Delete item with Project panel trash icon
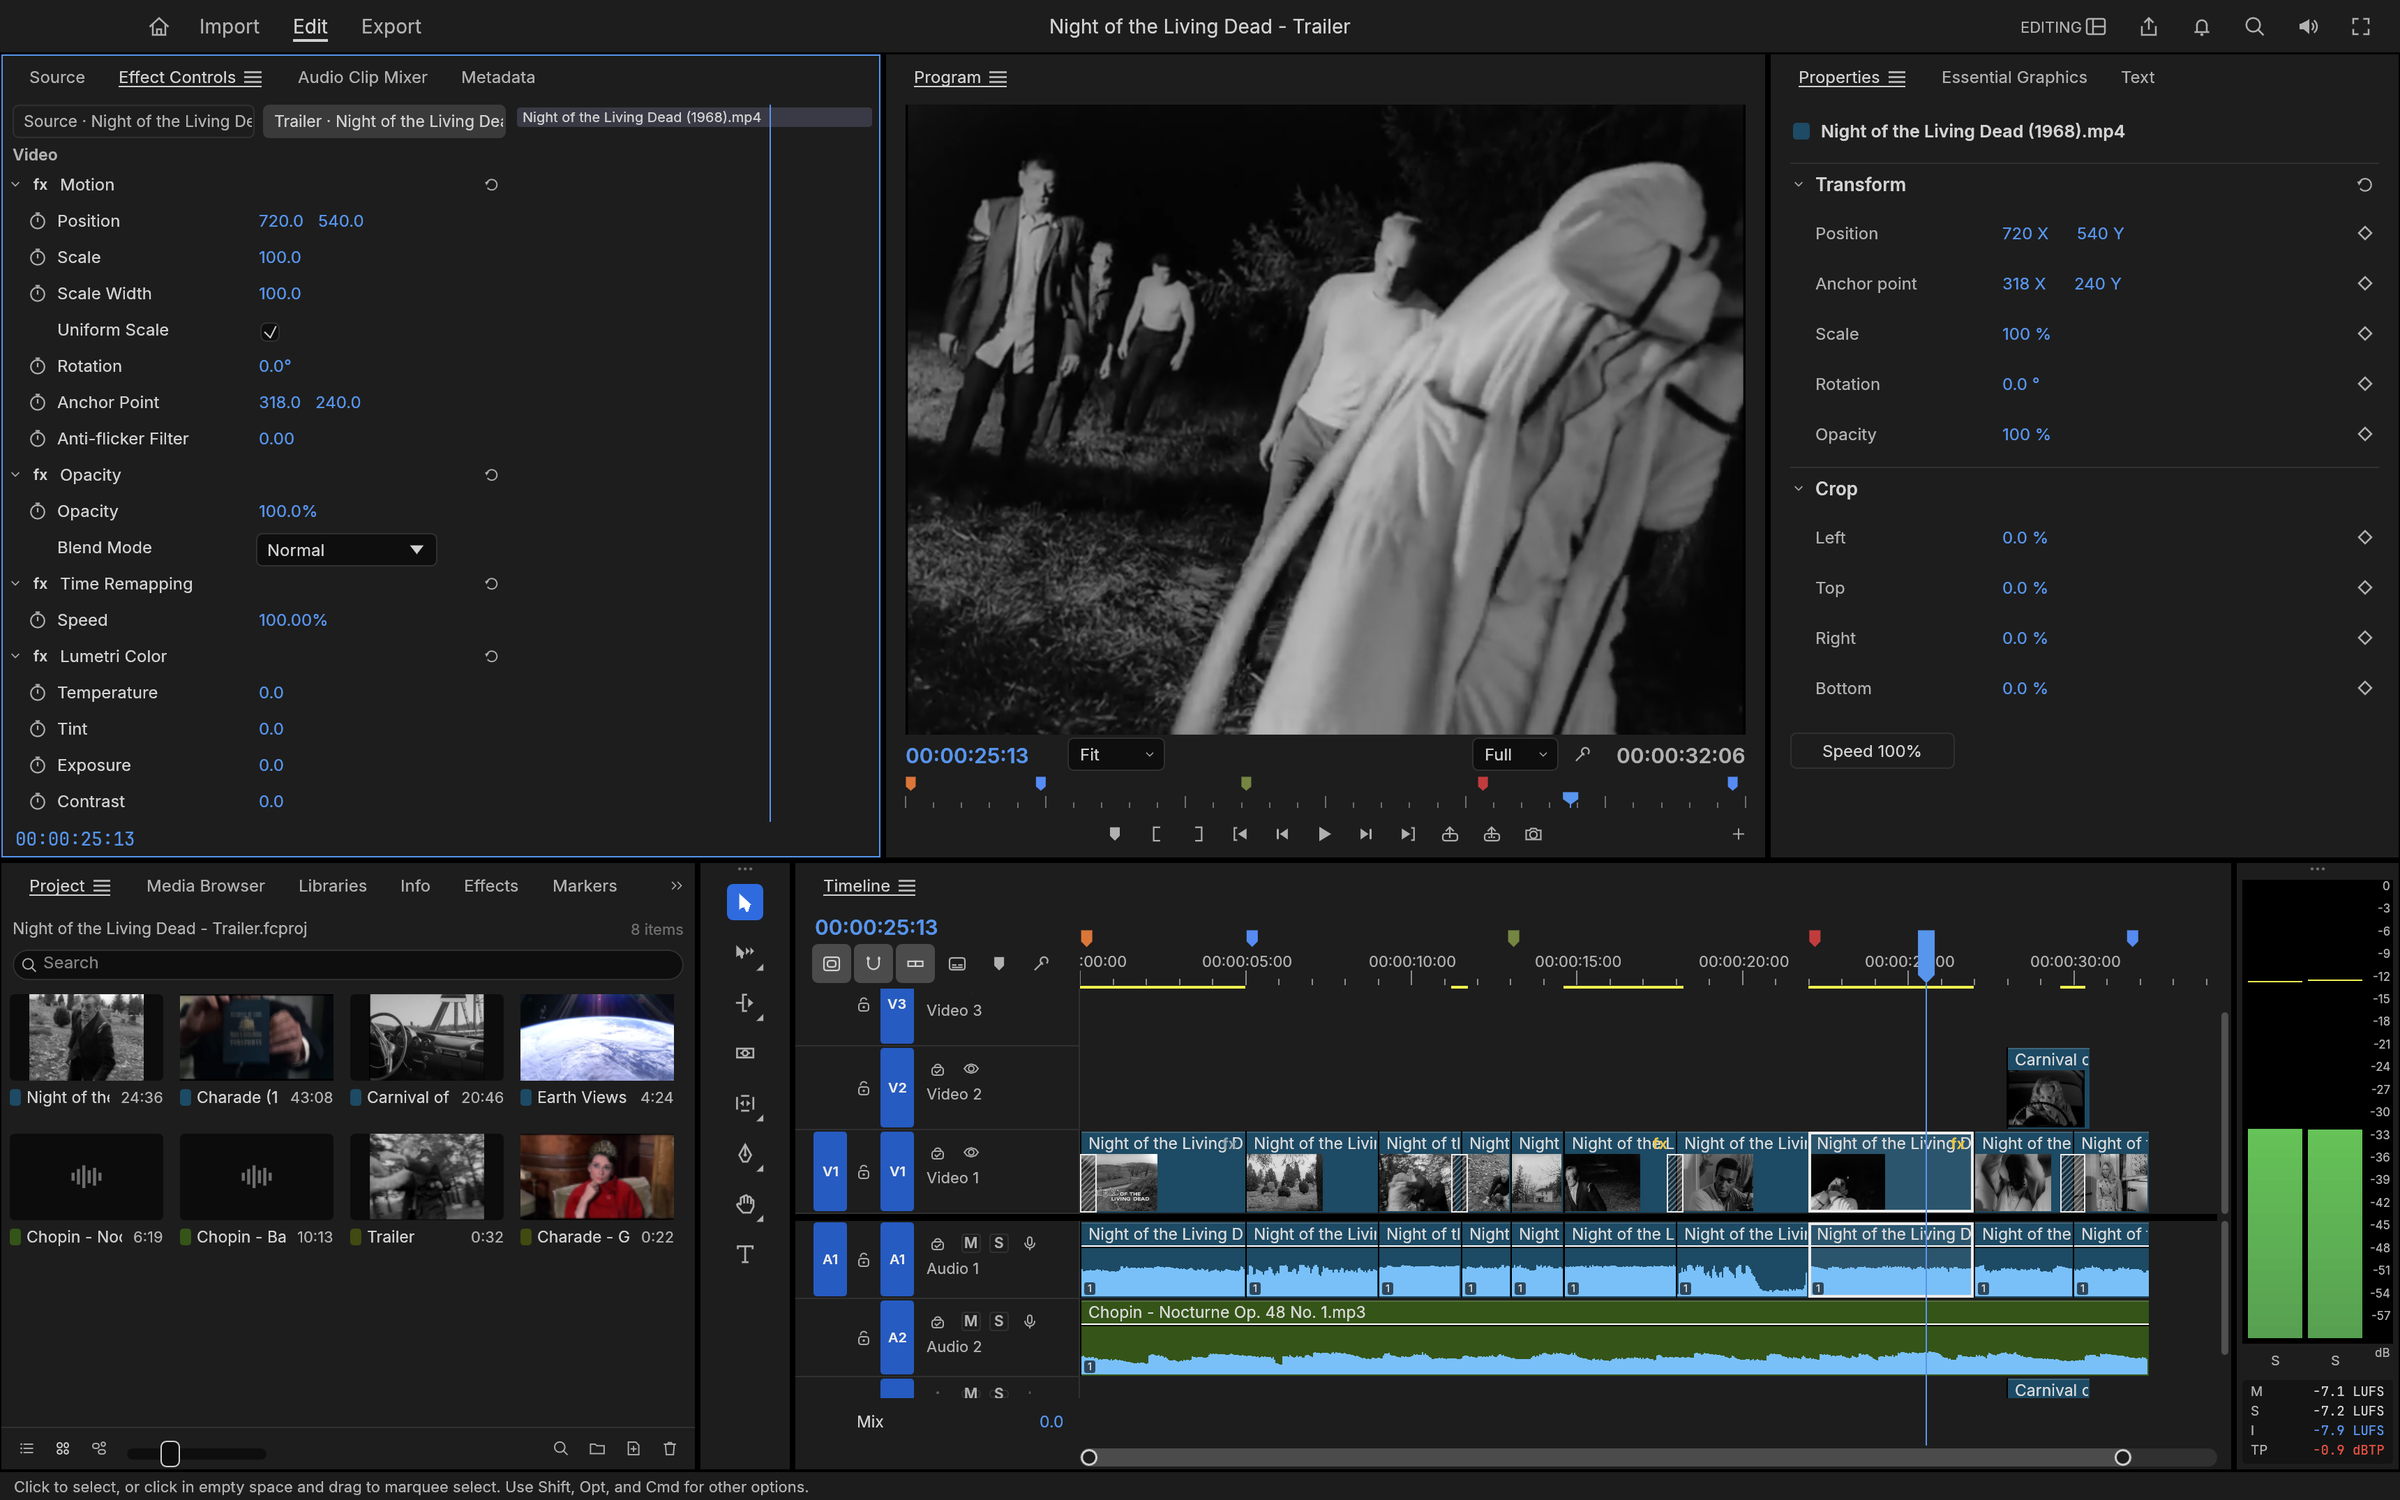The image size is (2400, 1500). pos(670,1449)
